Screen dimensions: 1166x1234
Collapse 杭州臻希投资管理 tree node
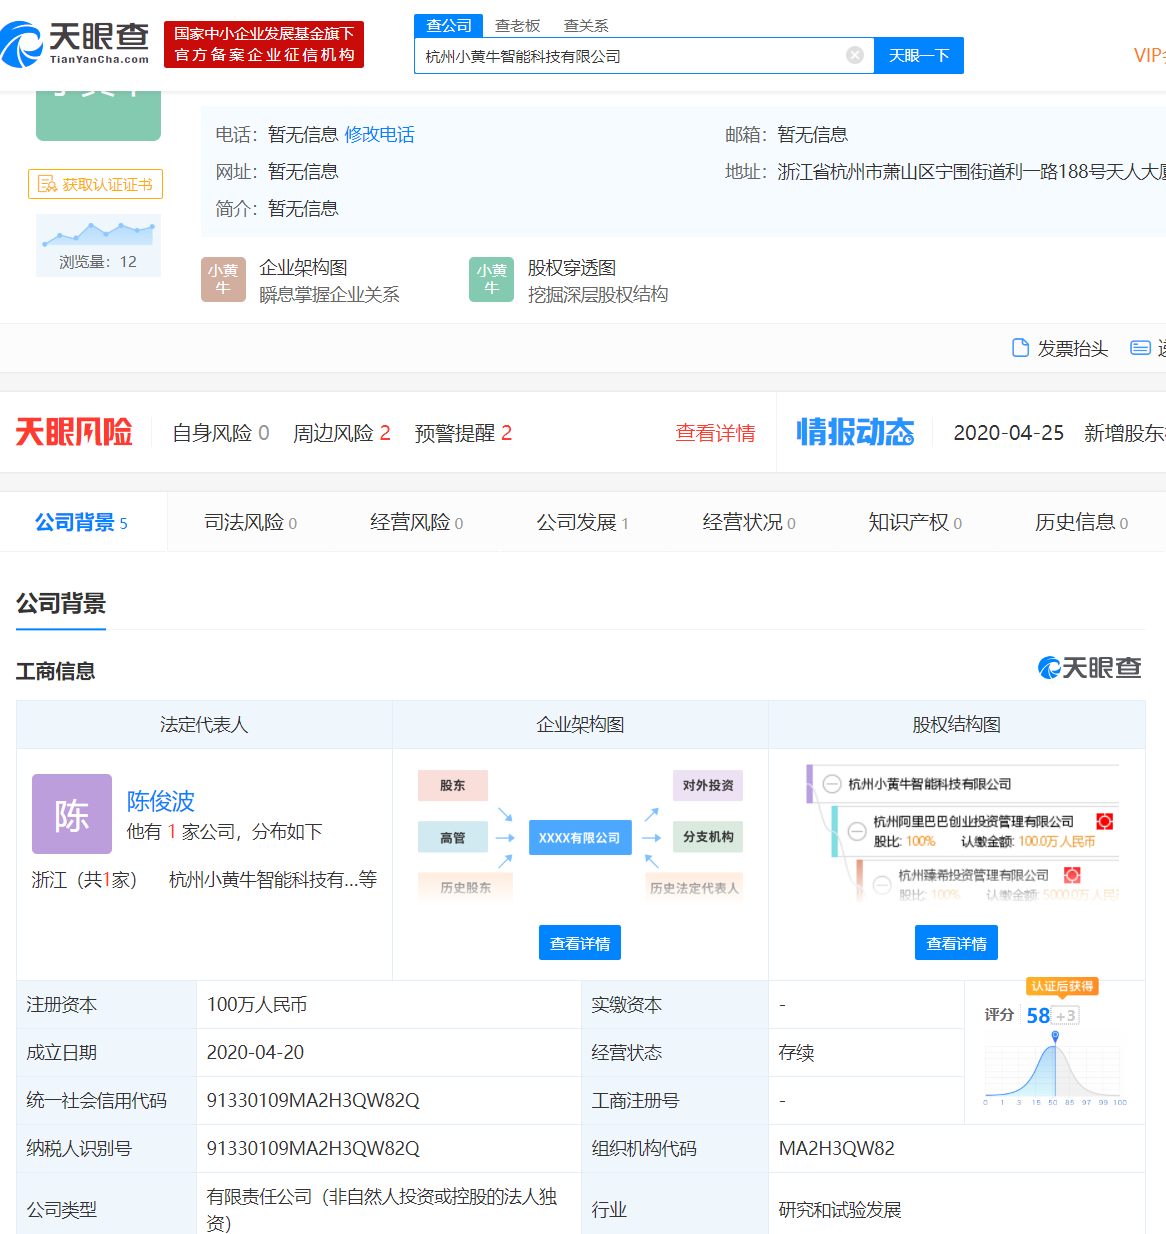point(882,884)
